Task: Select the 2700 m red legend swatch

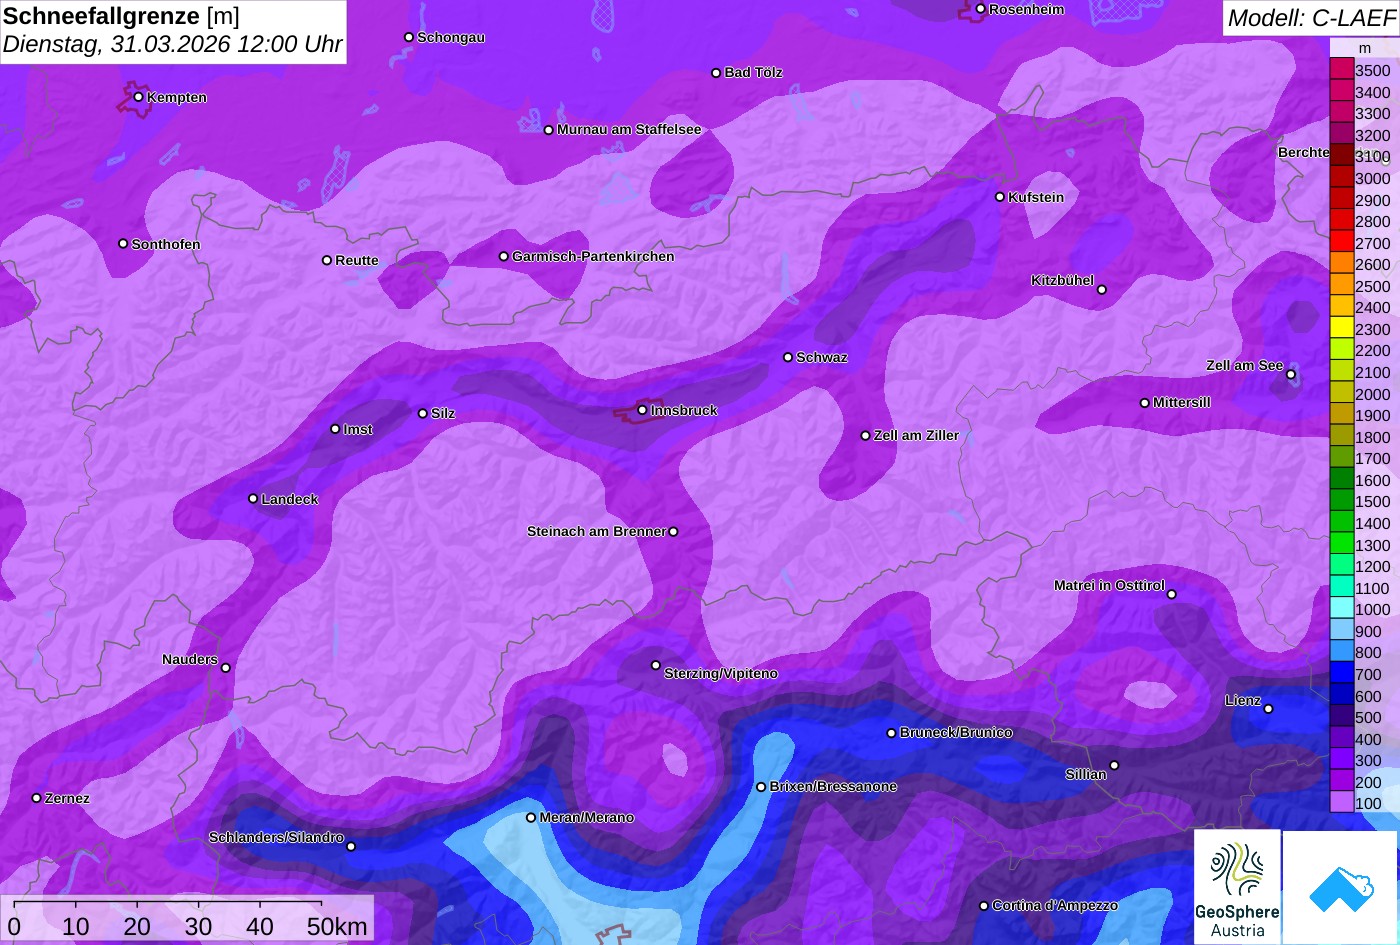Action: (x=1341, y=243)
